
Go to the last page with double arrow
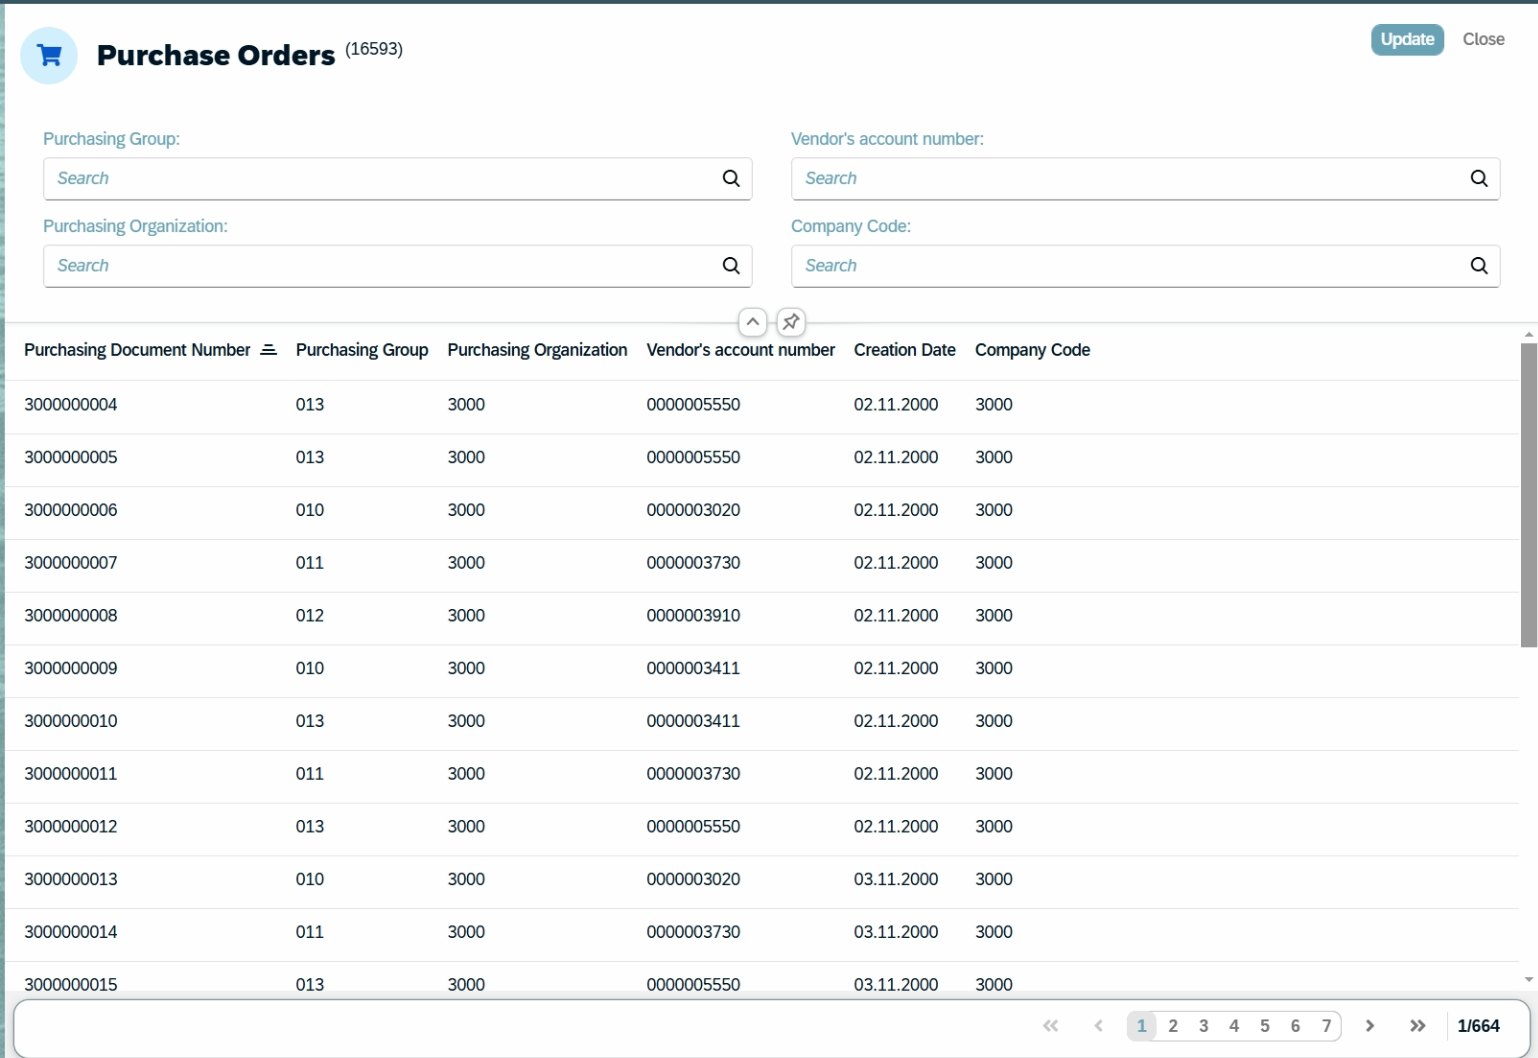1417,1026
